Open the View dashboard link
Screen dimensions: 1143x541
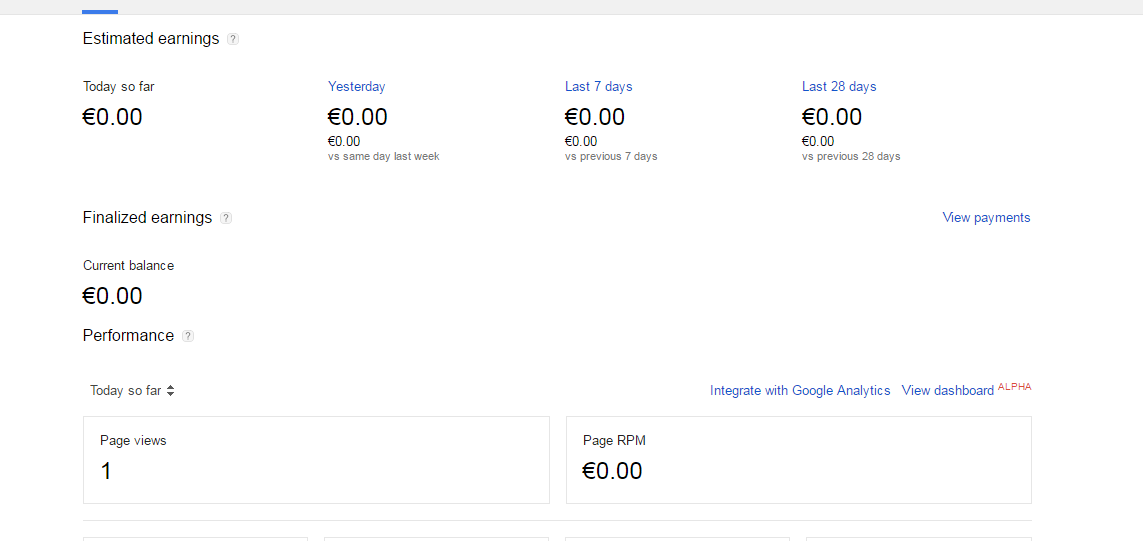point(947,391)
